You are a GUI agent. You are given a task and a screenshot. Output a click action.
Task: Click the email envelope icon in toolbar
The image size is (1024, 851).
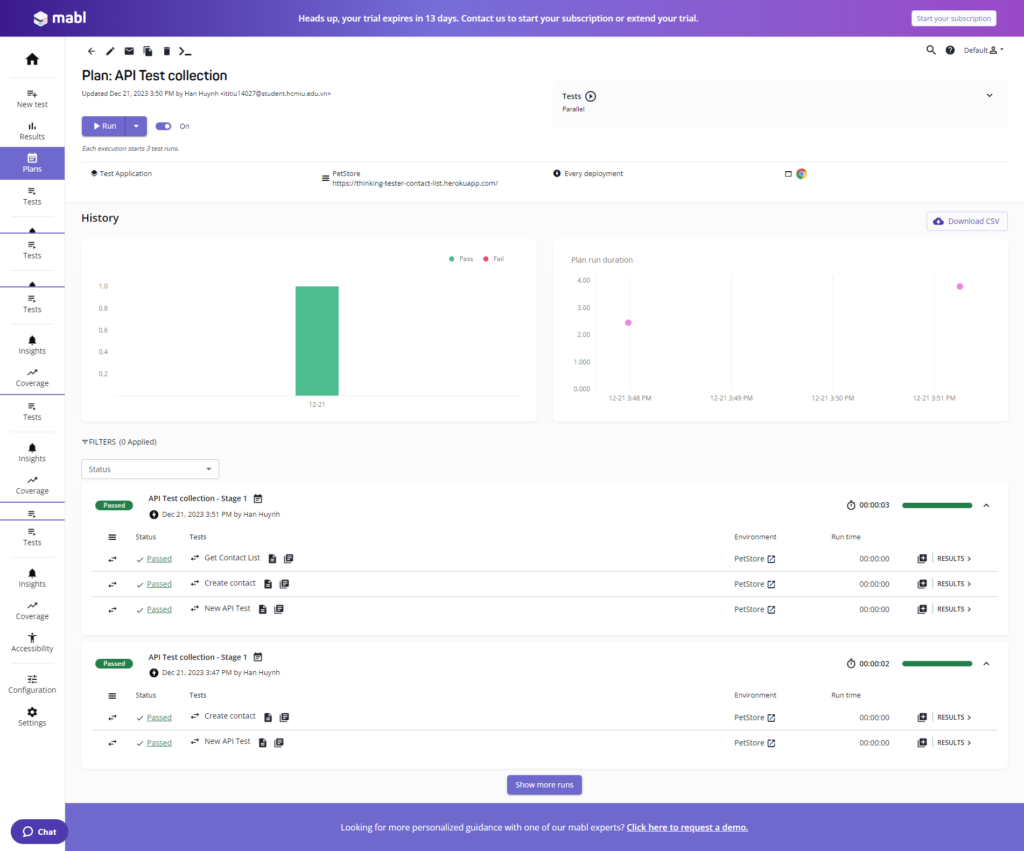pos(129,51)
